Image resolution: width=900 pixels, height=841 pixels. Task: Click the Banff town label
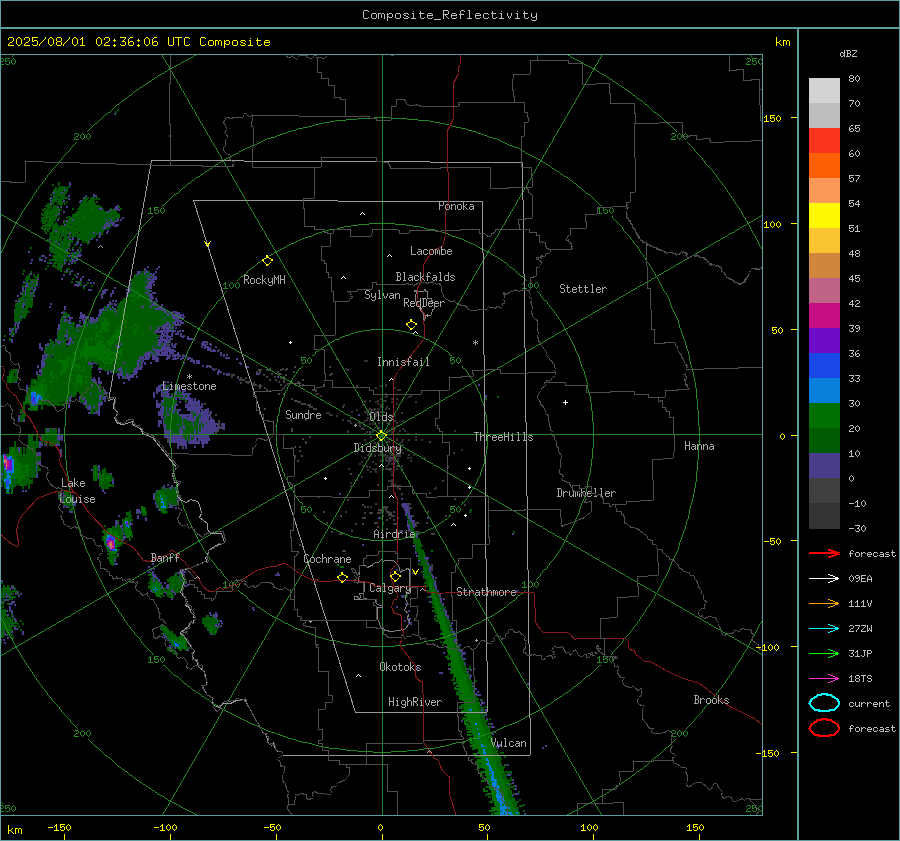[165, 558]
